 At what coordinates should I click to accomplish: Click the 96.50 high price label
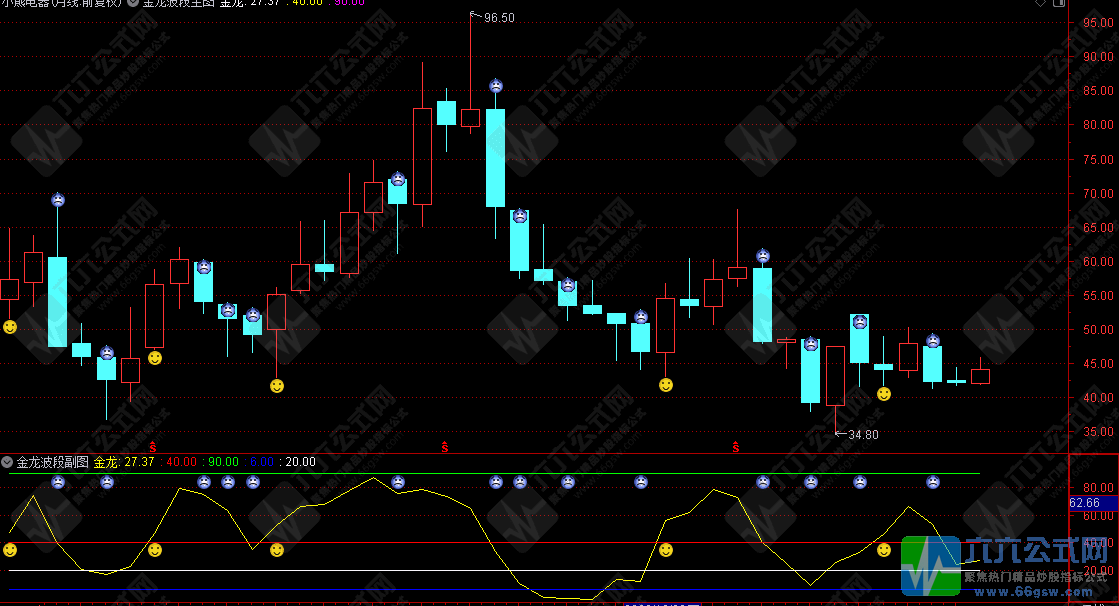coord(498,18)
